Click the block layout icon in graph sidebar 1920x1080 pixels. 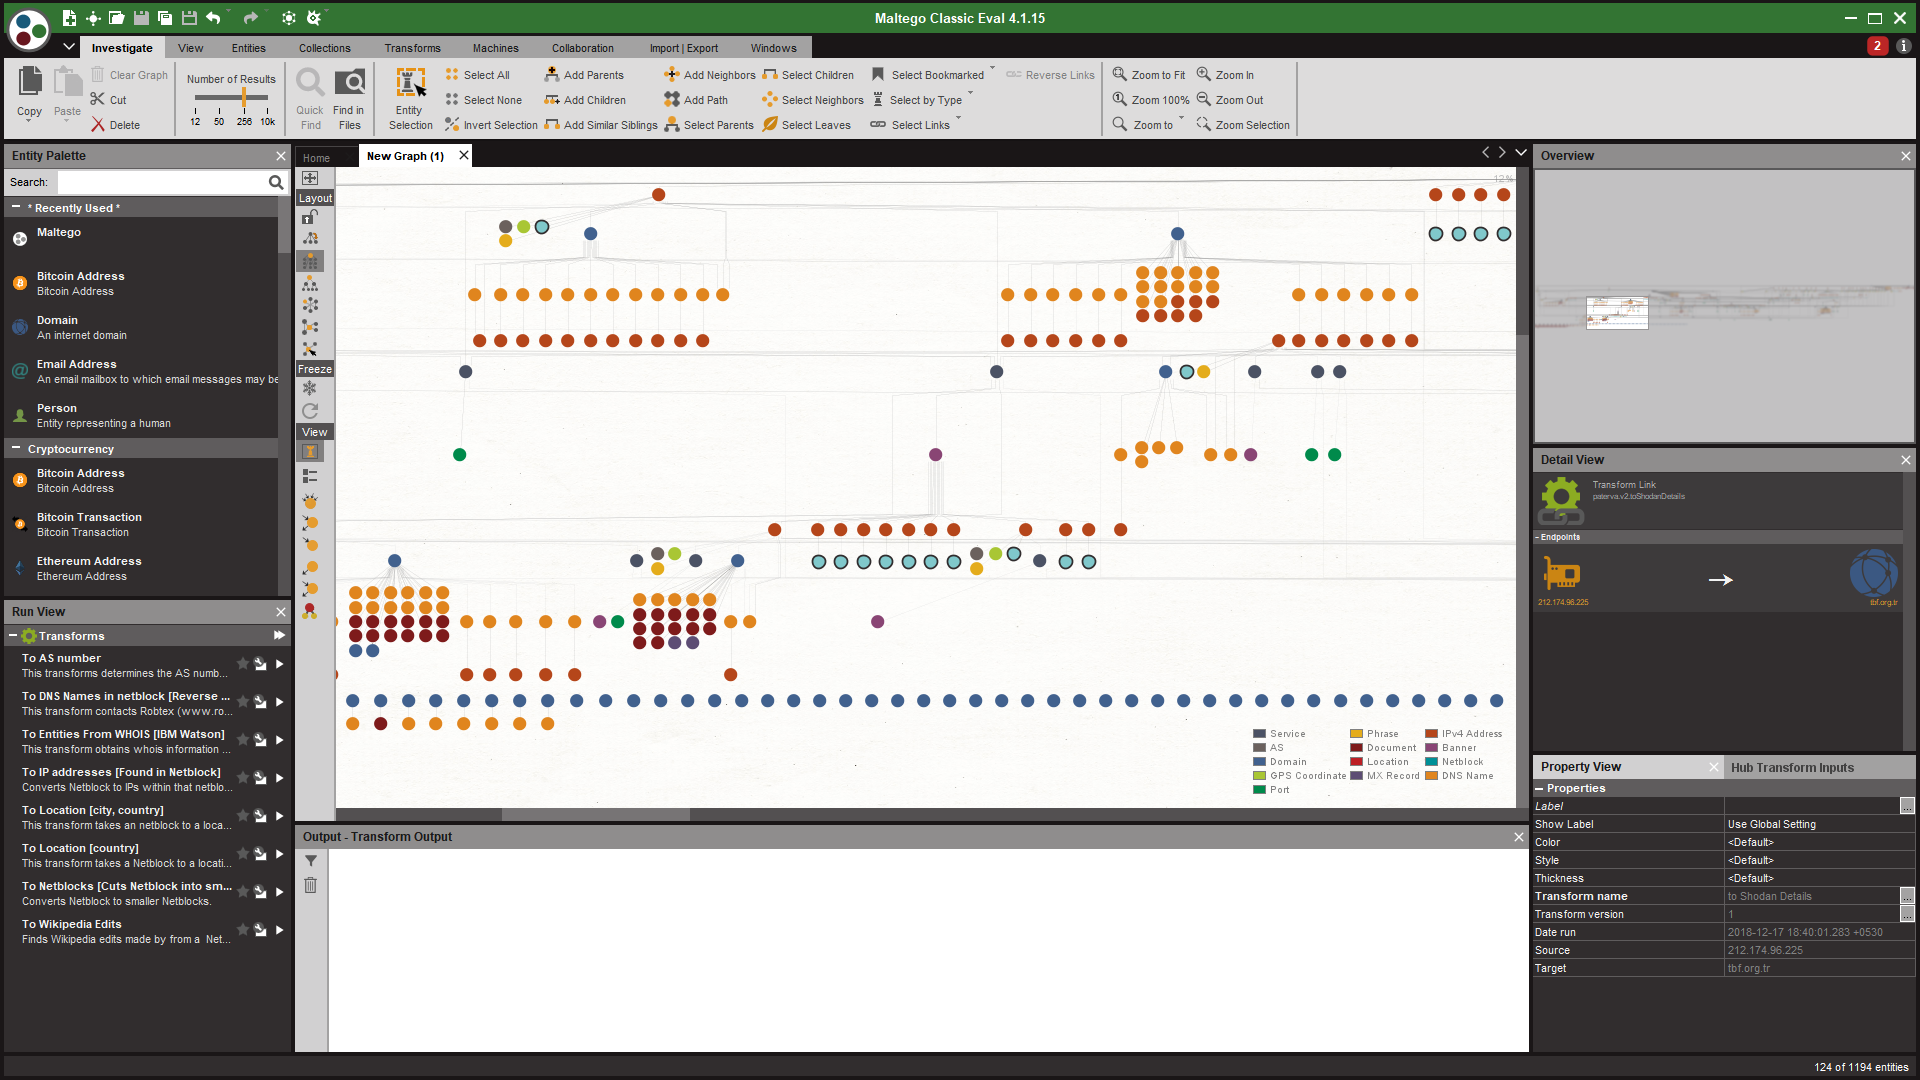coord(310,261)
